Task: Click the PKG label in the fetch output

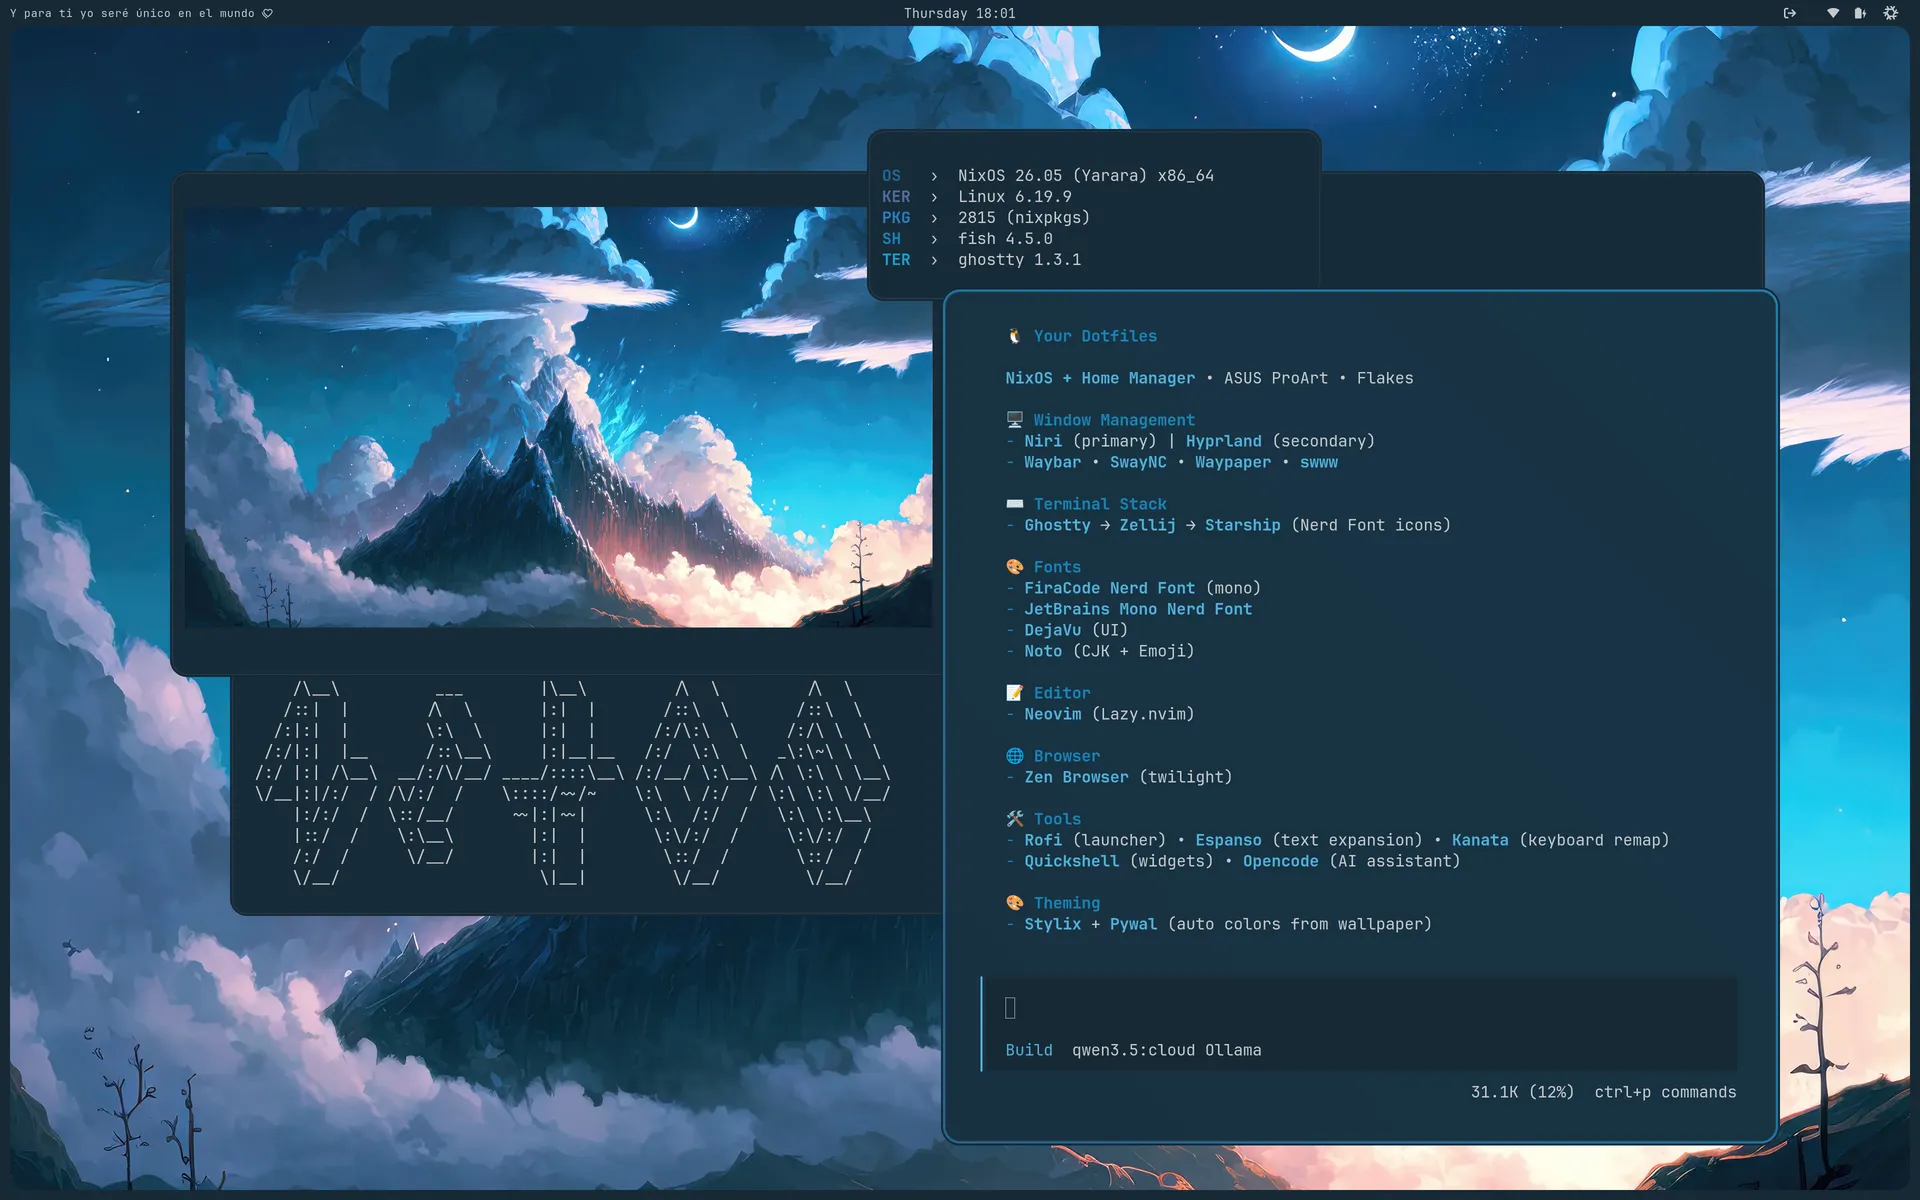Action: point(896,217)
